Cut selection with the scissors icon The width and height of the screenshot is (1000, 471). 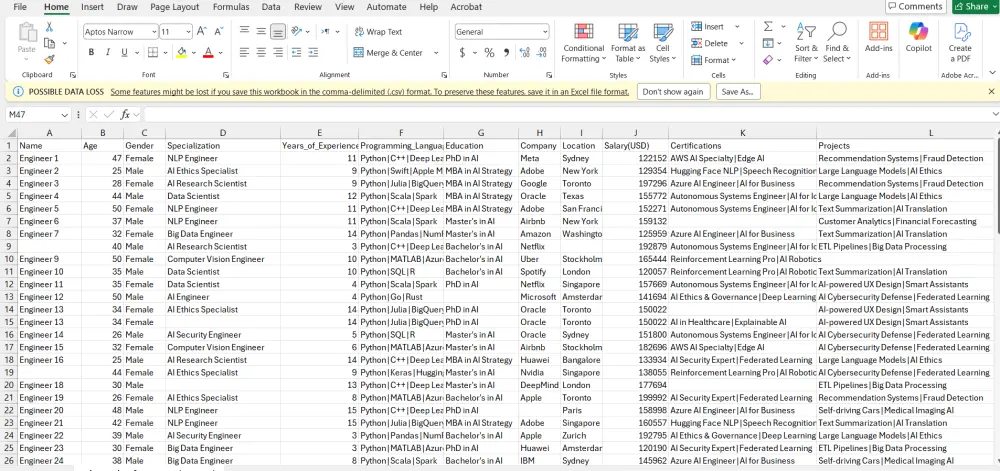(x=49, y=27)
